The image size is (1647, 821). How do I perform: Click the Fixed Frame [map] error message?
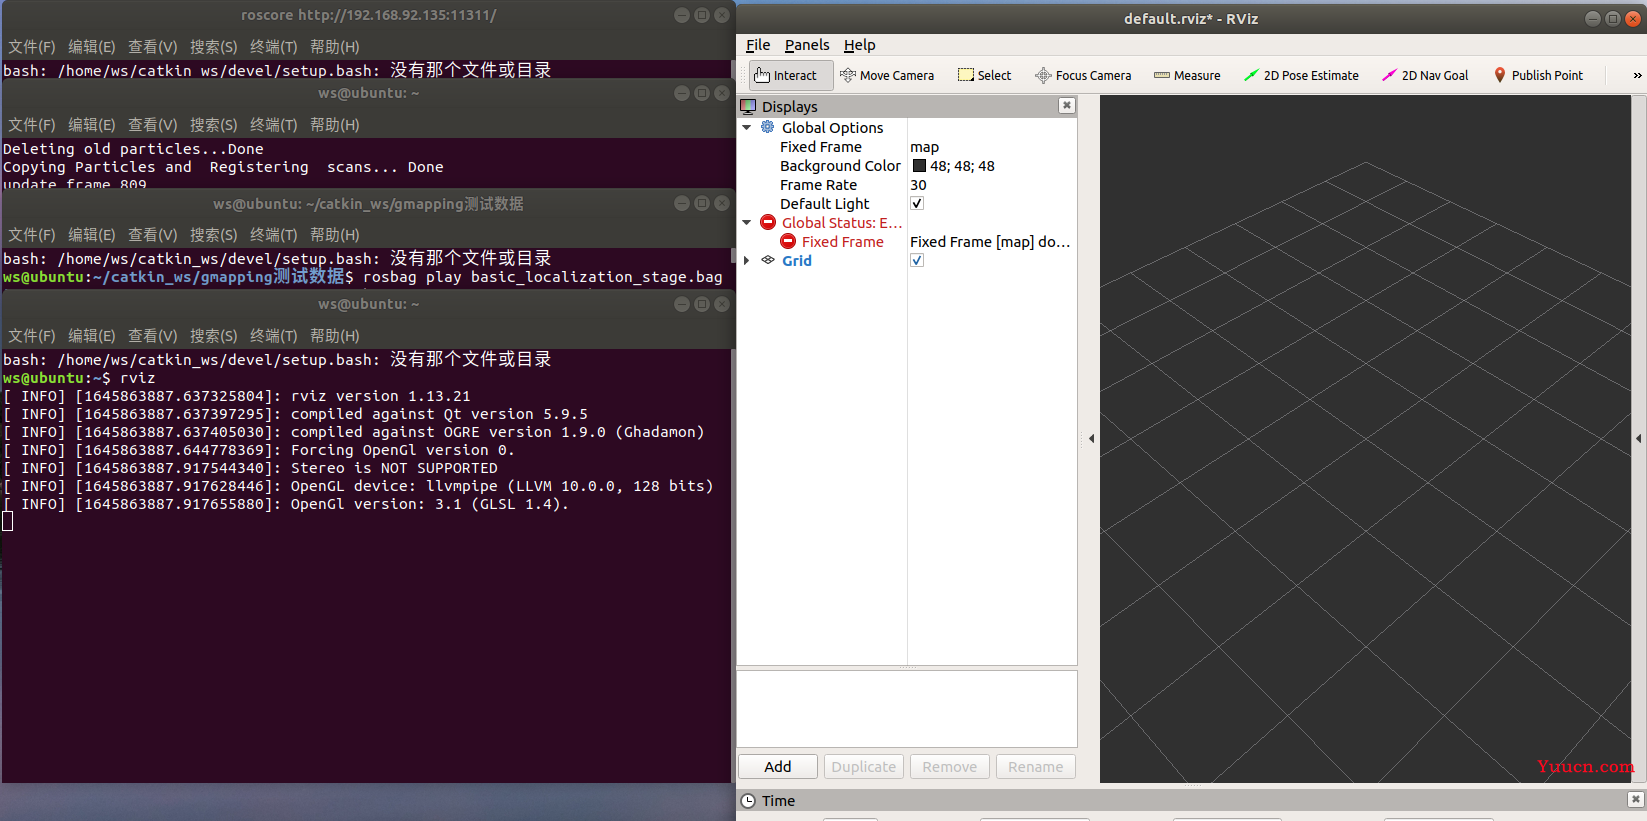tap(990, 242)
